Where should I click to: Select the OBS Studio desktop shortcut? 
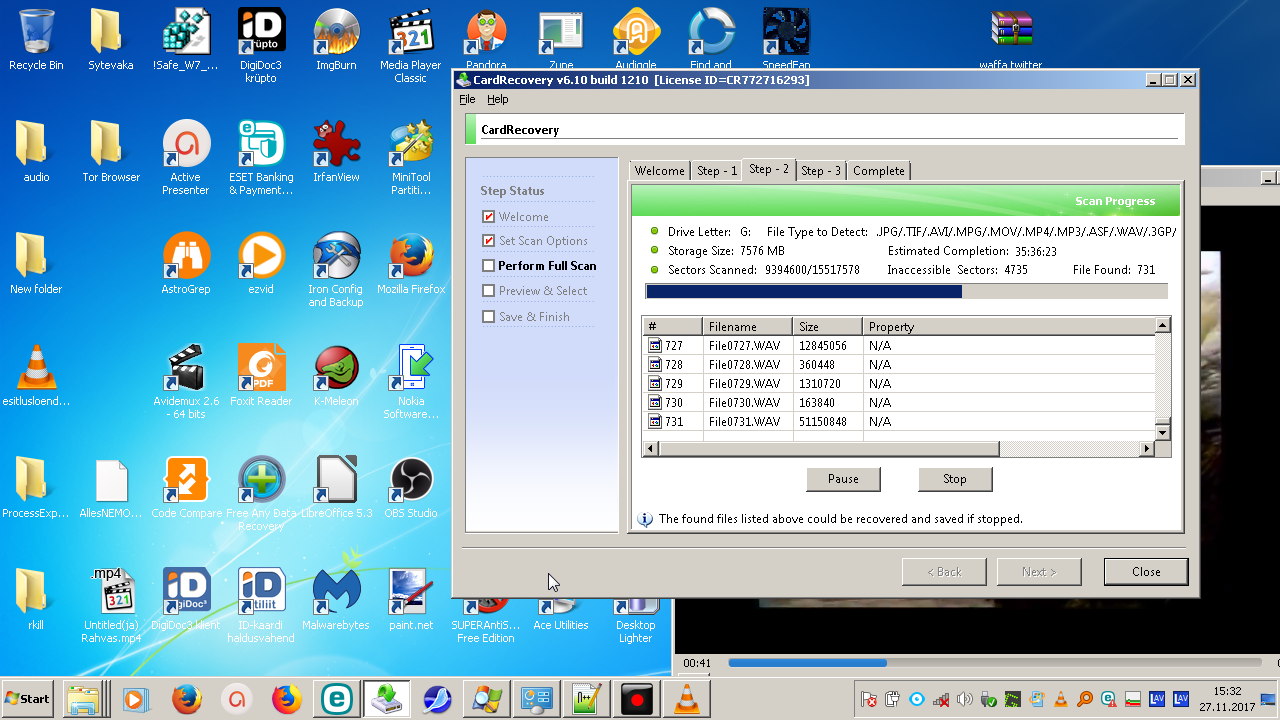[x=410, y=488]
